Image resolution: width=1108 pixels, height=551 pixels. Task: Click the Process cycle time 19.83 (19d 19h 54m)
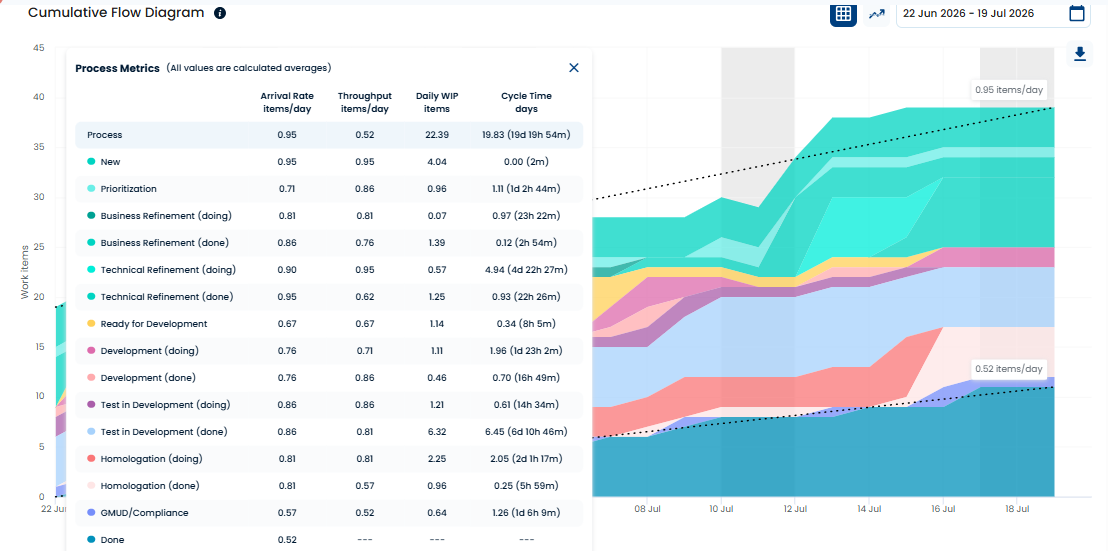click(526, 134)
